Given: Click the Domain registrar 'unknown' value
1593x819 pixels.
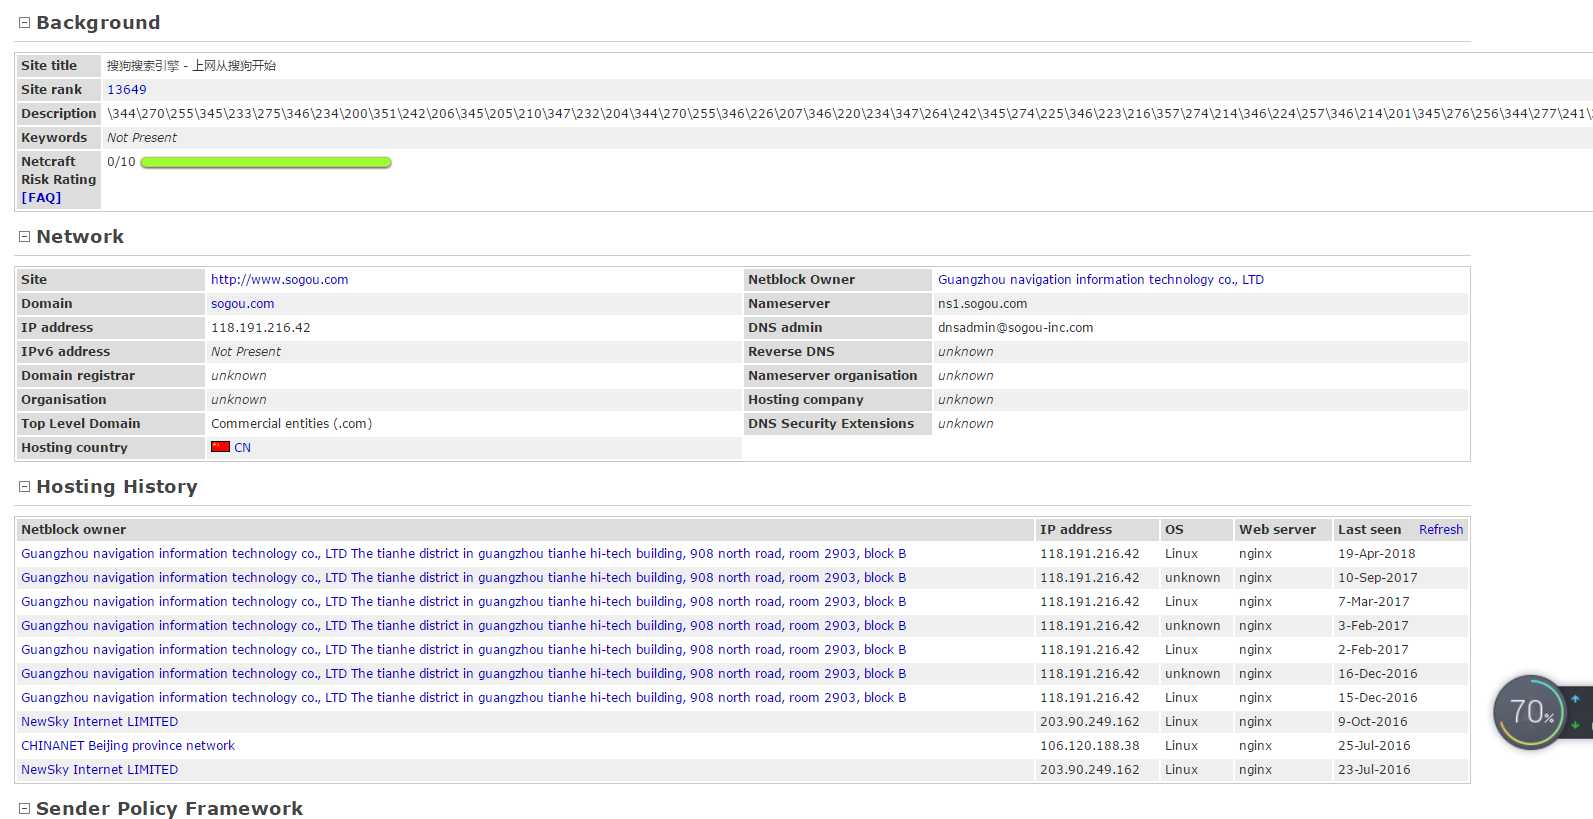Looking at the screenshot, I should pyautogui.click(x=239, y=375).
